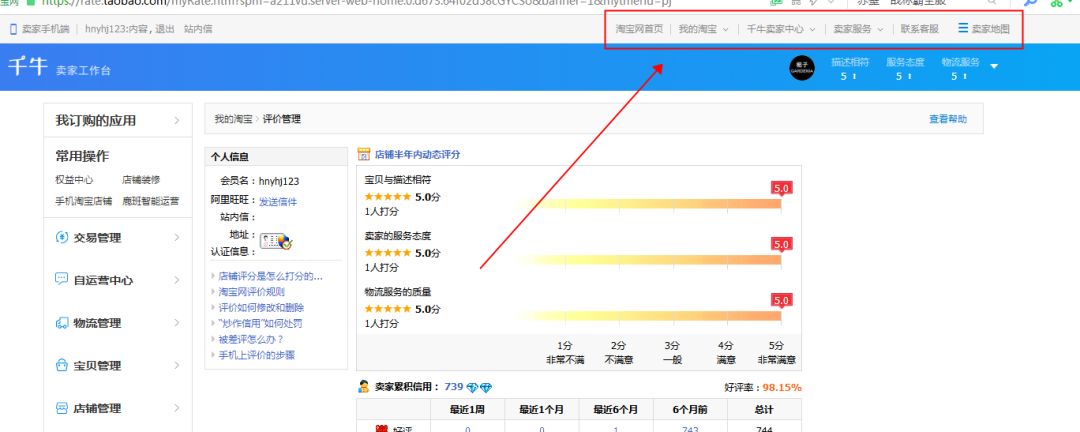
Task: Go to 淘宝网首页
Action: point(639,29)
